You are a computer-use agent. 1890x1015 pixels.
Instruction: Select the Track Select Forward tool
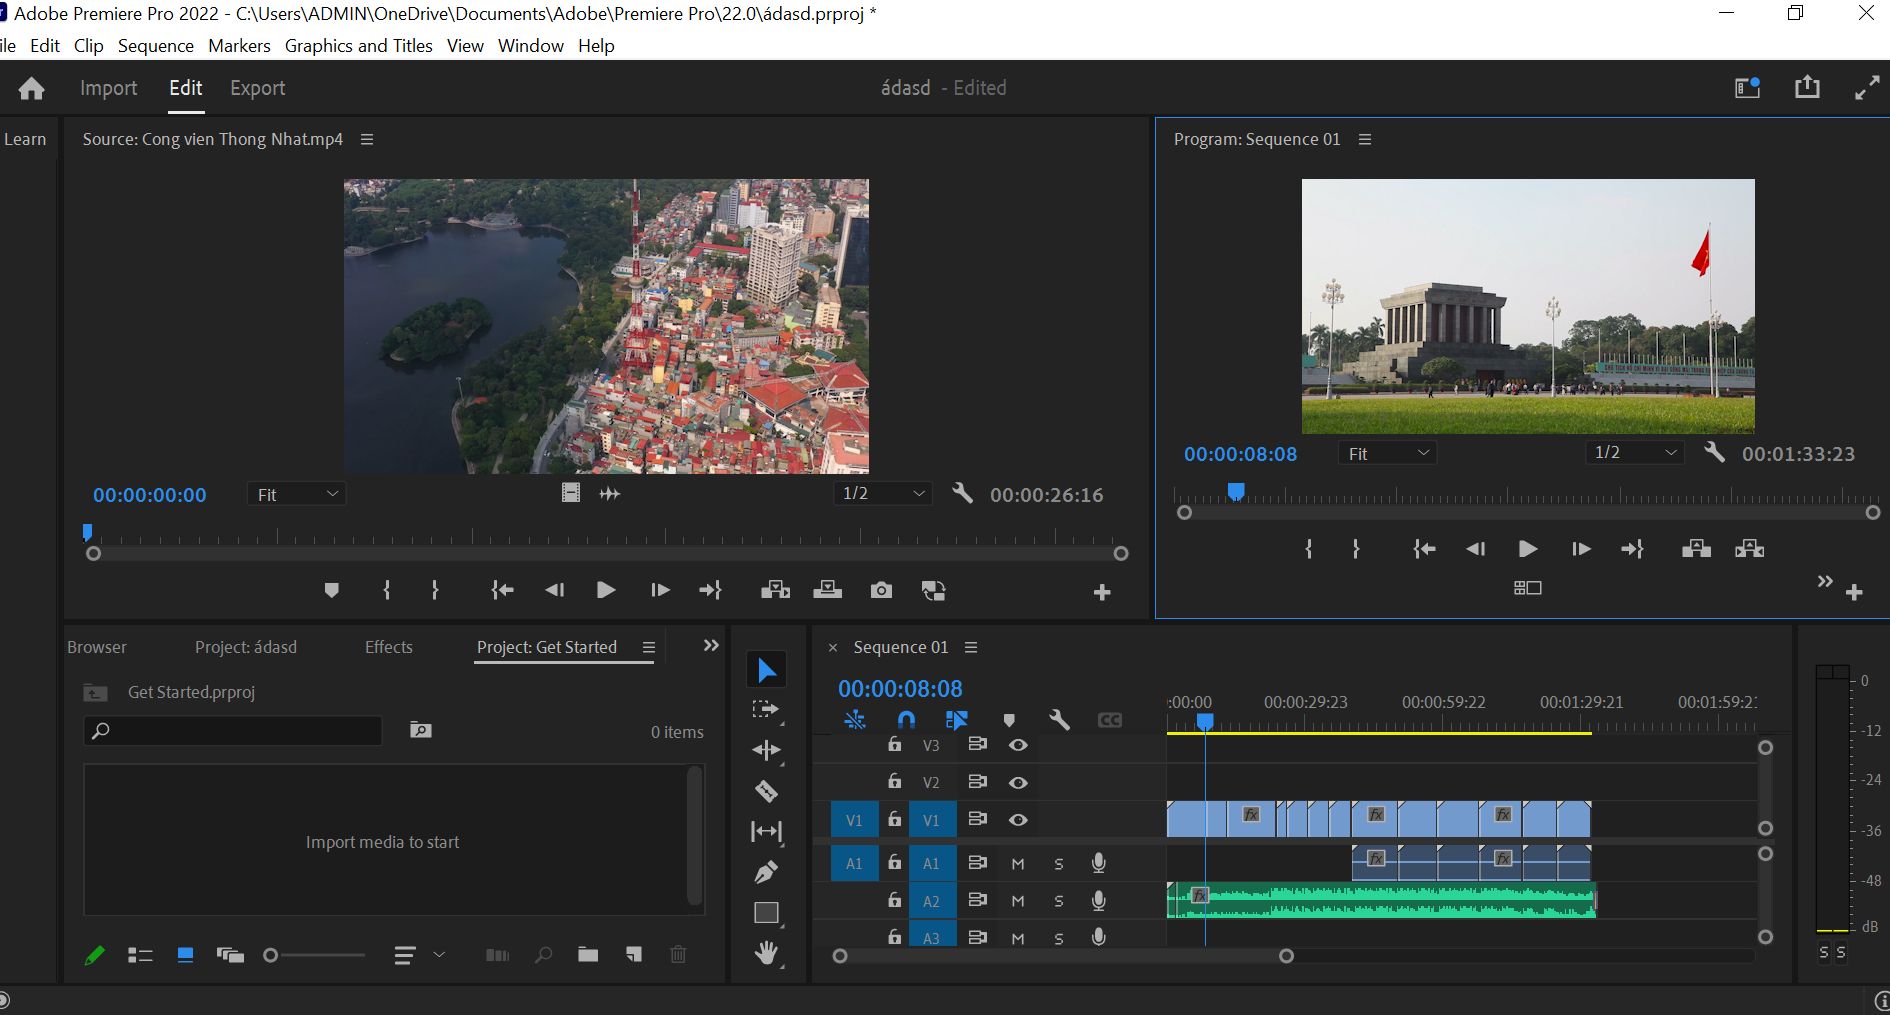tap(766, 710)
